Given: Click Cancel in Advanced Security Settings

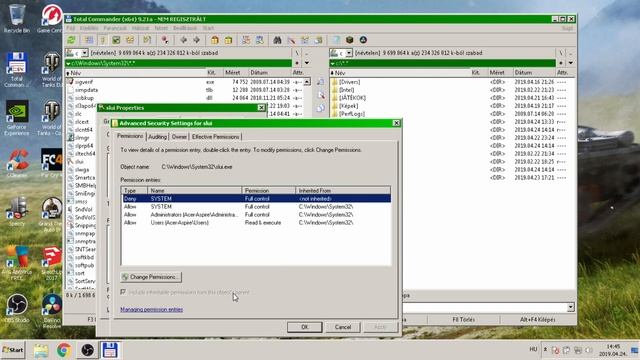Looking at the screenshot, I should [343, 327].
